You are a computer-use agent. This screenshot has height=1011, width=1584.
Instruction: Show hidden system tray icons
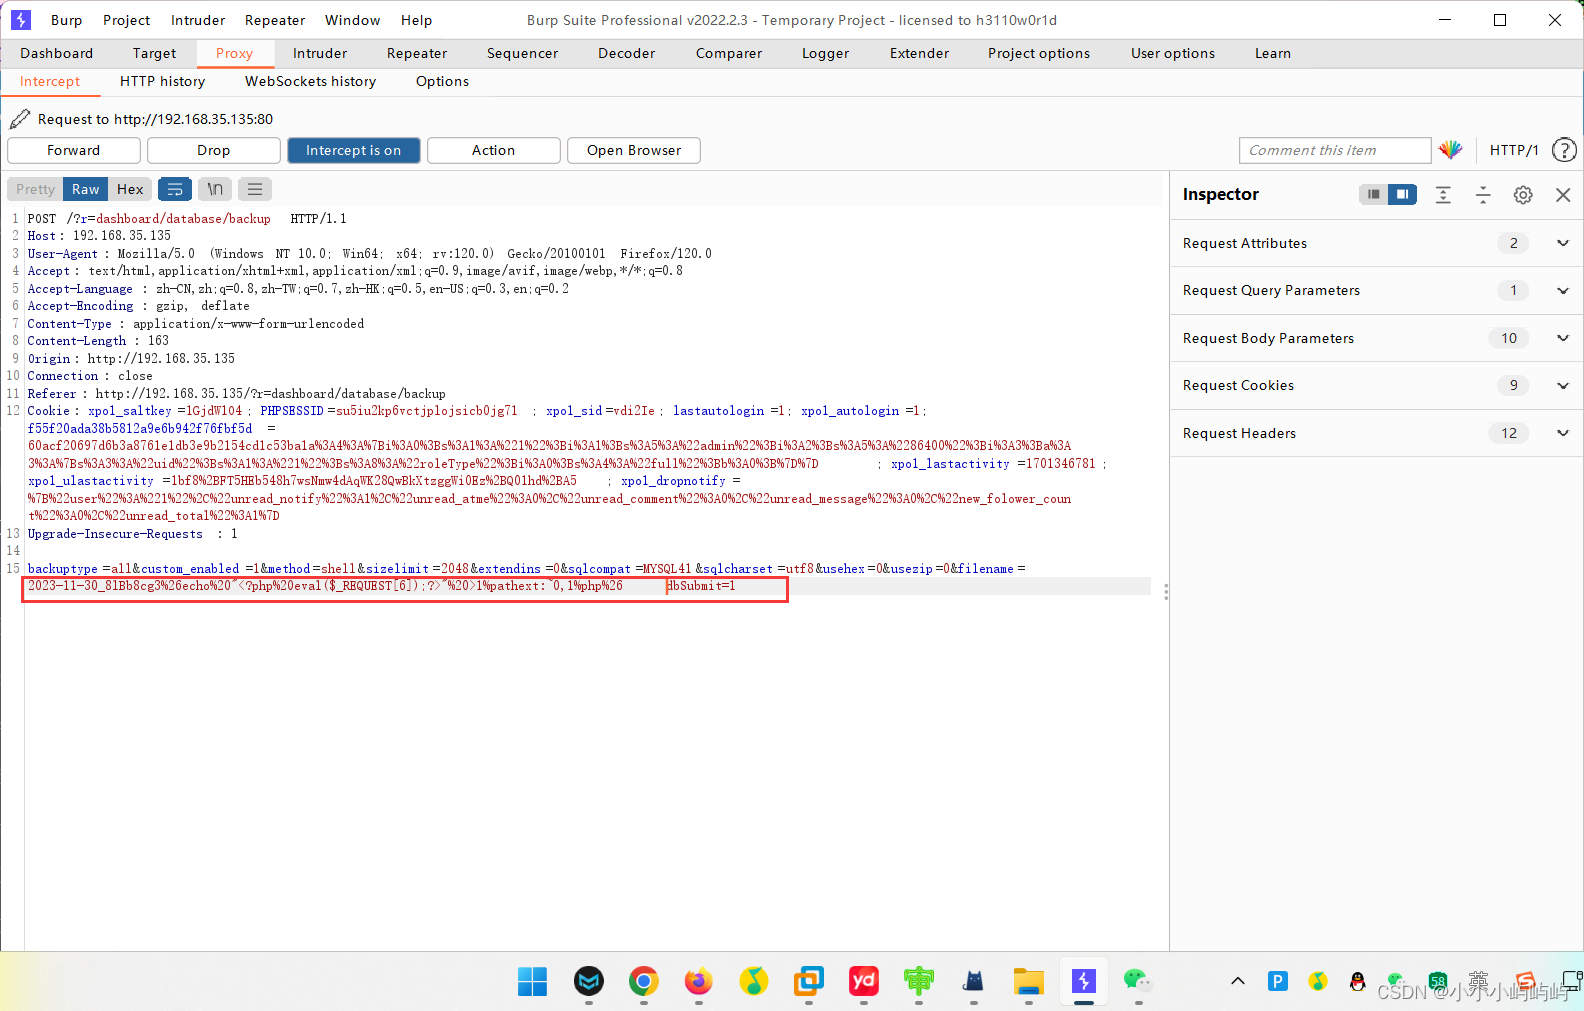(x=1238, y=981)
